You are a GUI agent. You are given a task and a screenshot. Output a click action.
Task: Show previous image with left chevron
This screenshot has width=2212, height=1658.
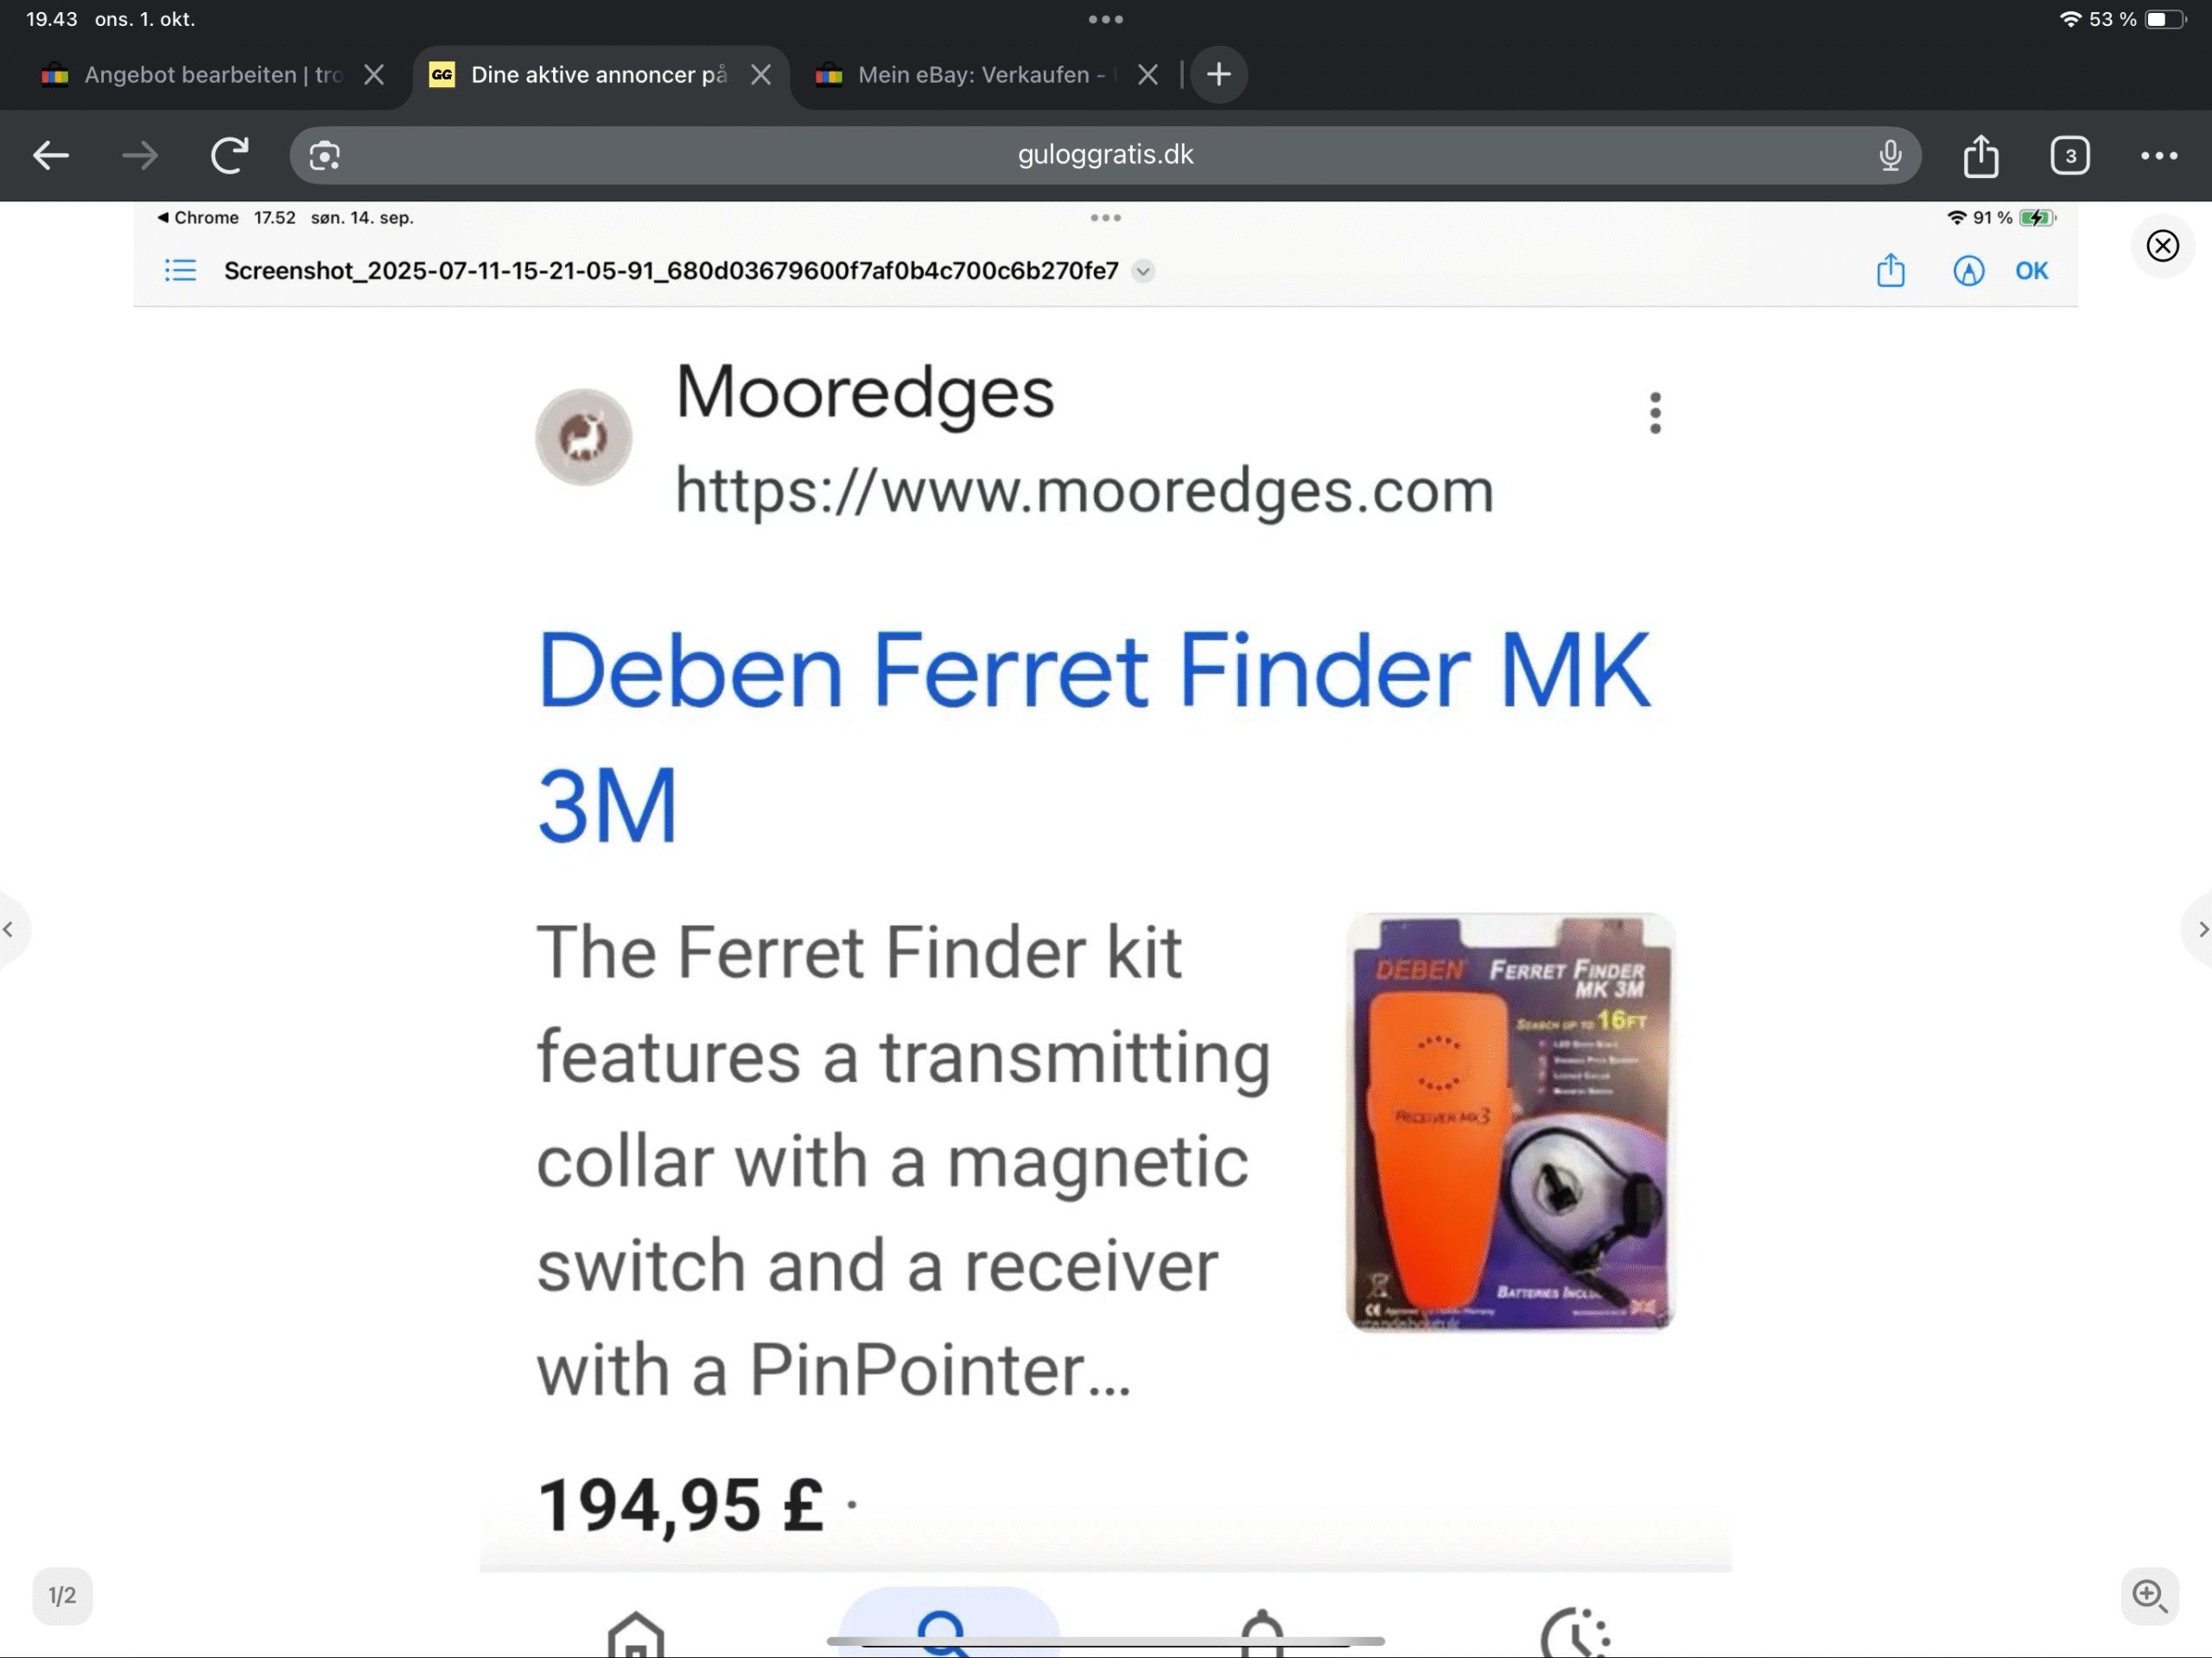(9, 929)
